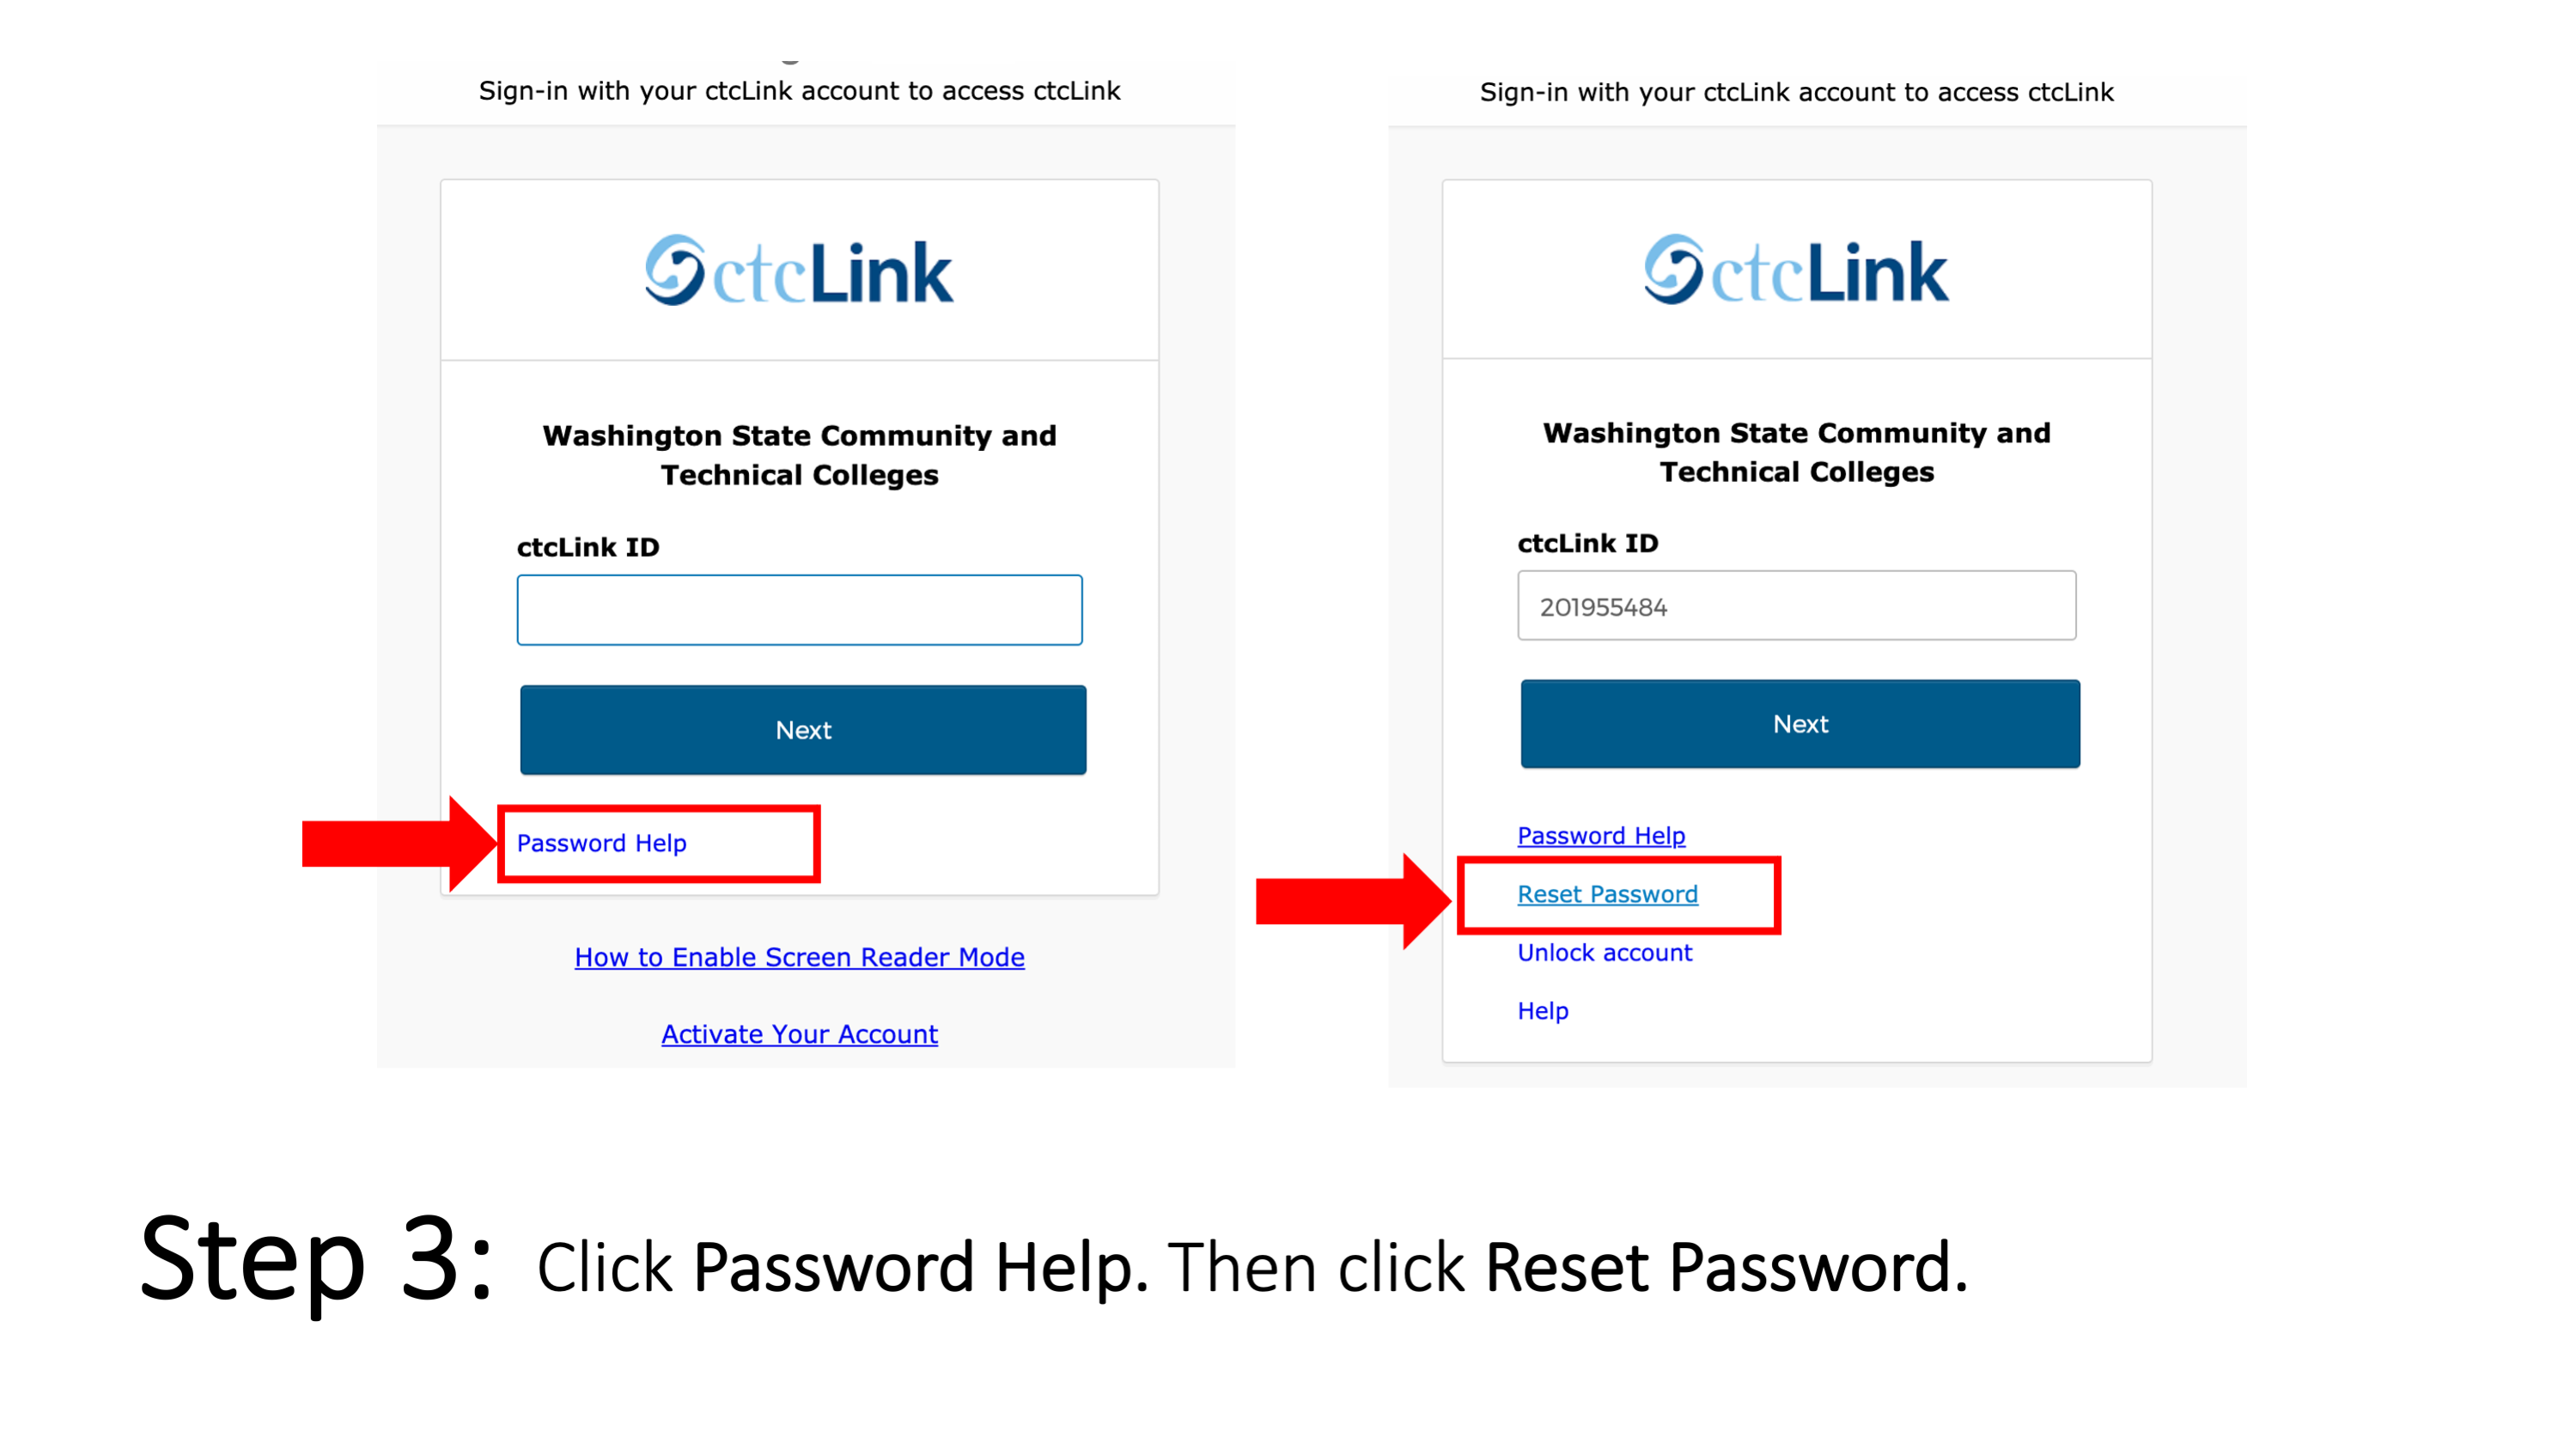Screen dimensions: 2576x1449
Task: Click Next button on left login panel
Action: point(798,729)
